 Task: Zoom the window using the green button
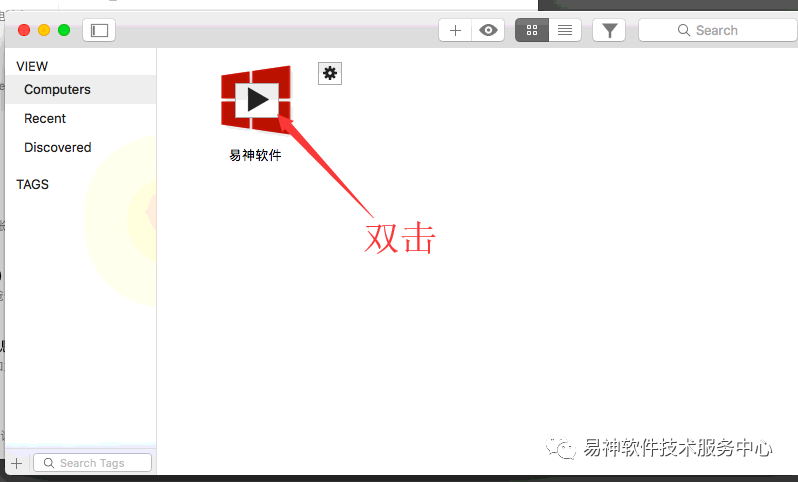pyautogui.click(x=64, y=30)
